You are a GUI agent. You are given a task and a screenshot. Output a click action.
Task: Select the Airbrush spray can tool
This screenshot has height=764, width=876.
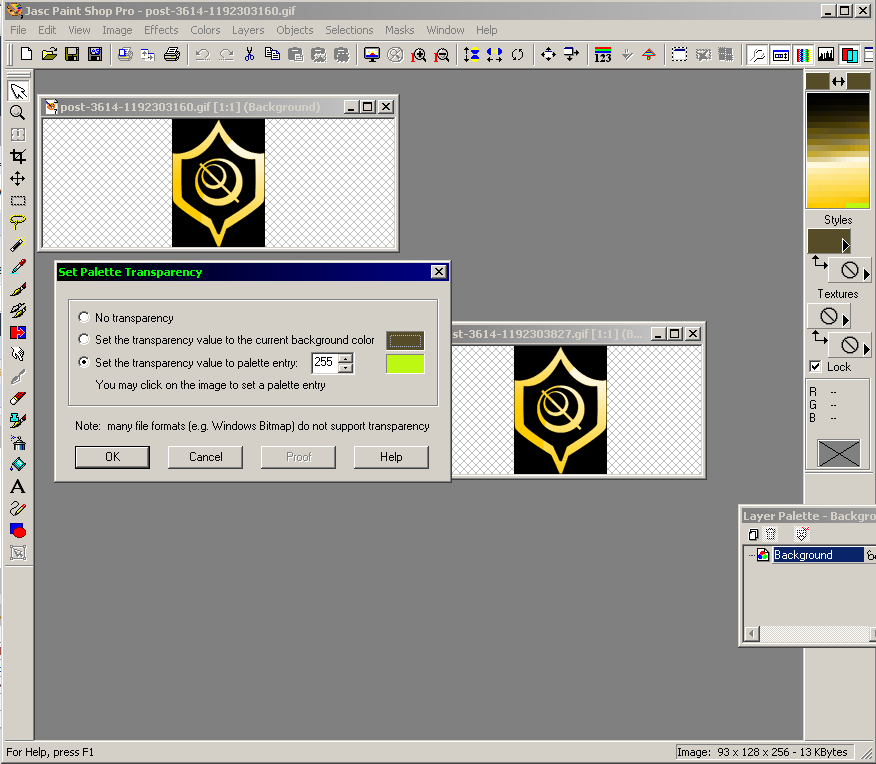[18, 443]
